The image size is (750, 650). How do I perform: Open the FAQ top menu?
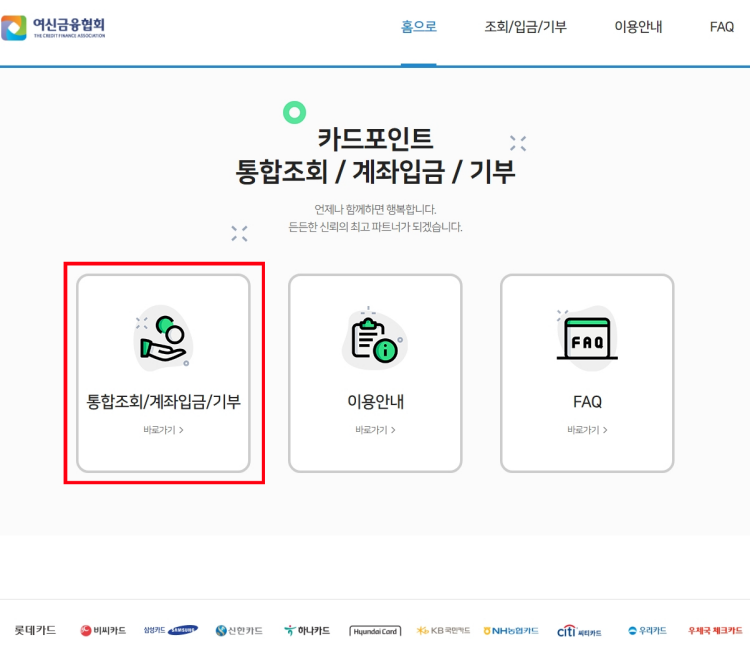tap(721, 27)
